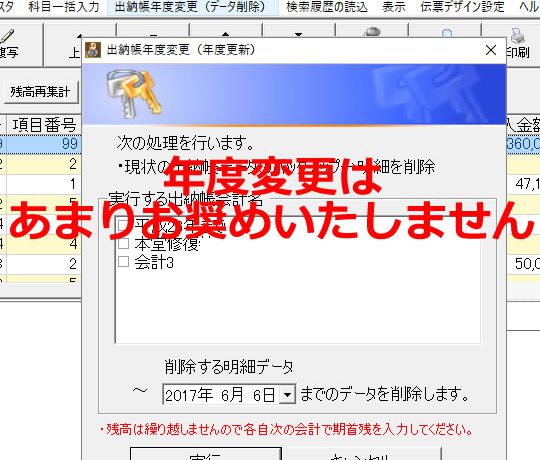
Task: Click the 残高再集計 button
Action: click(x=41, y=92)
